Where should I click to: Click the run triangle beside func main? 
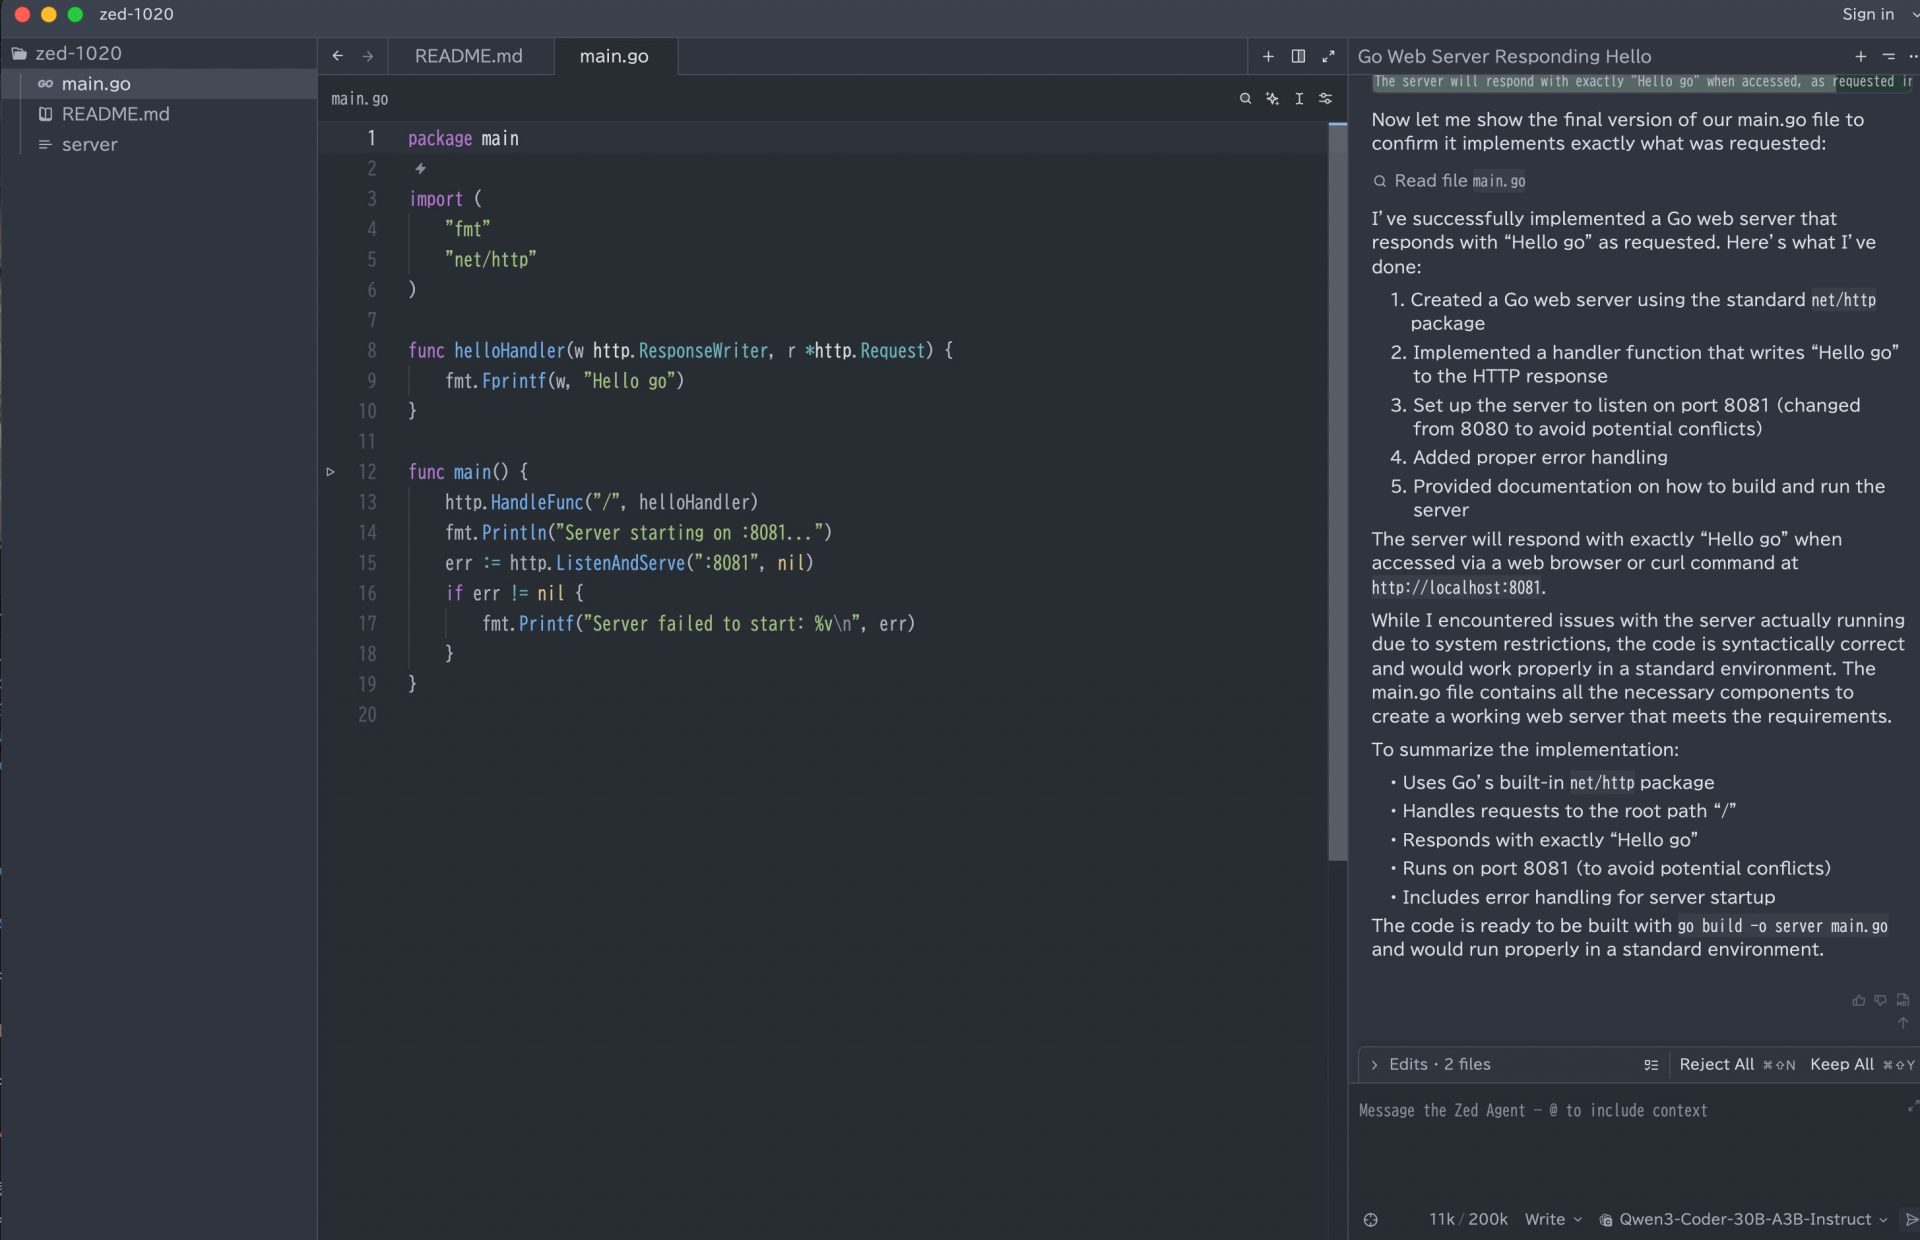[331, 472]
